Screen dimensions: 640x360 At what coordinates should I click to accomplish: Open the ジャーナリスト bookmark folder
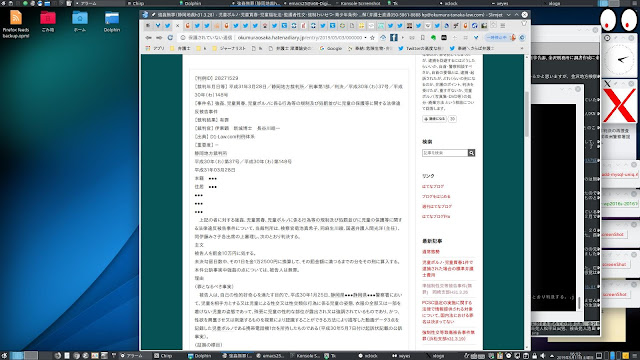229,48
